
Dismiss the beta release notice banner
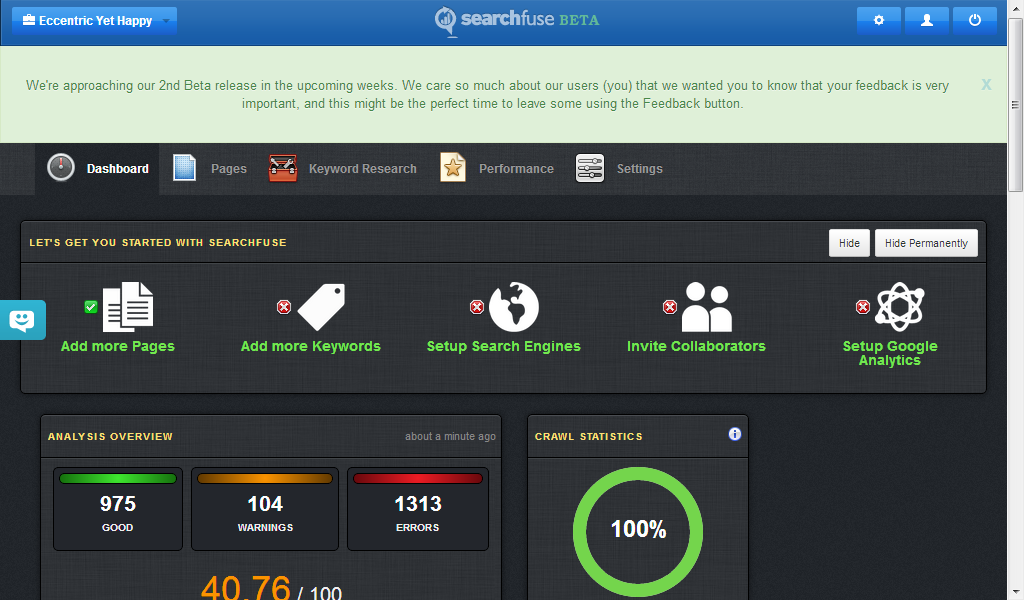pos(986,84)
